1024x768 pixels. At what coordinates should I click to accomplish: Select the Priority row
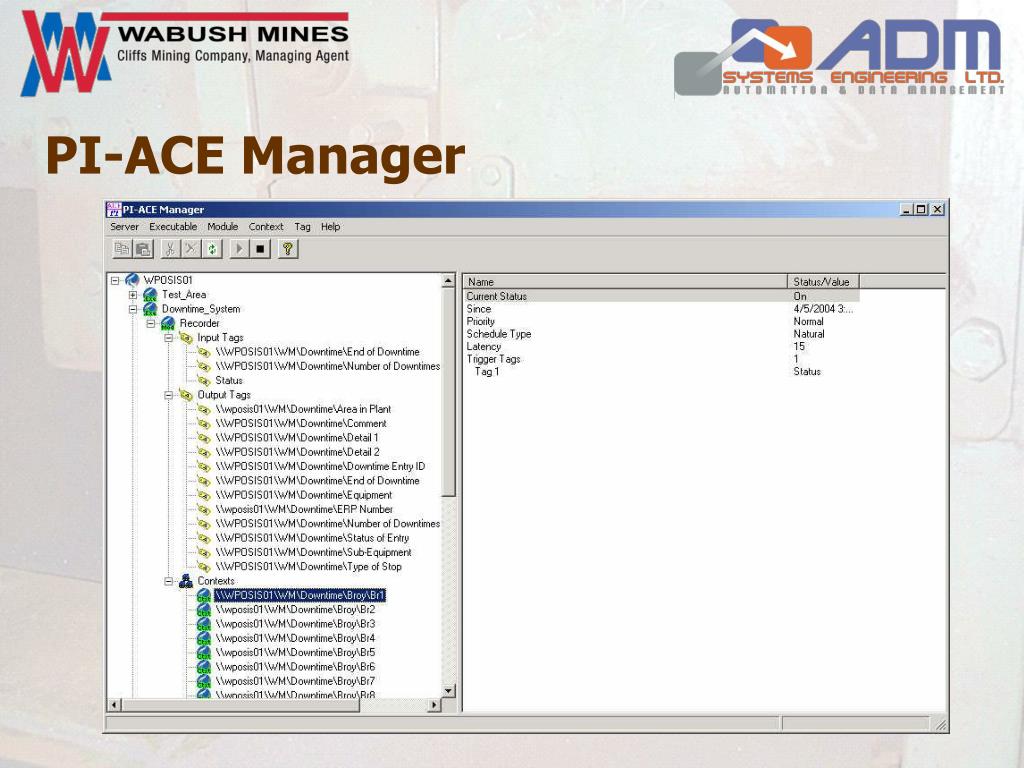pyautogui.click(x=661, y=321)
